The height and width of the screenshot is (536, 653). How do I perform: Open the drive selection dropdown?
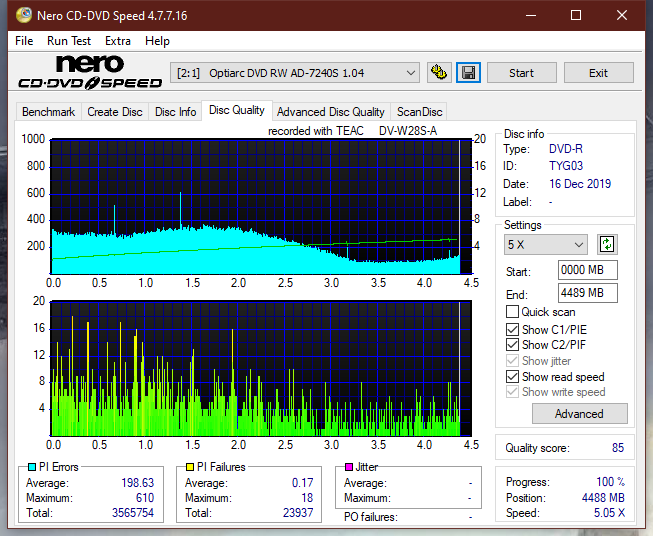coord(295,73)
